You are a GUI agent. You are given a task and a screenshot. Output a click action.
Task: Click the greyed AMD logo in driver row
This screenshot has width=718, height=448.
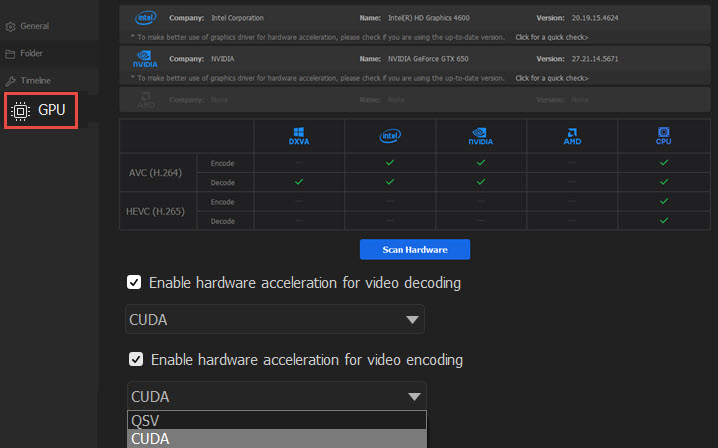click(x=146, y=100)
